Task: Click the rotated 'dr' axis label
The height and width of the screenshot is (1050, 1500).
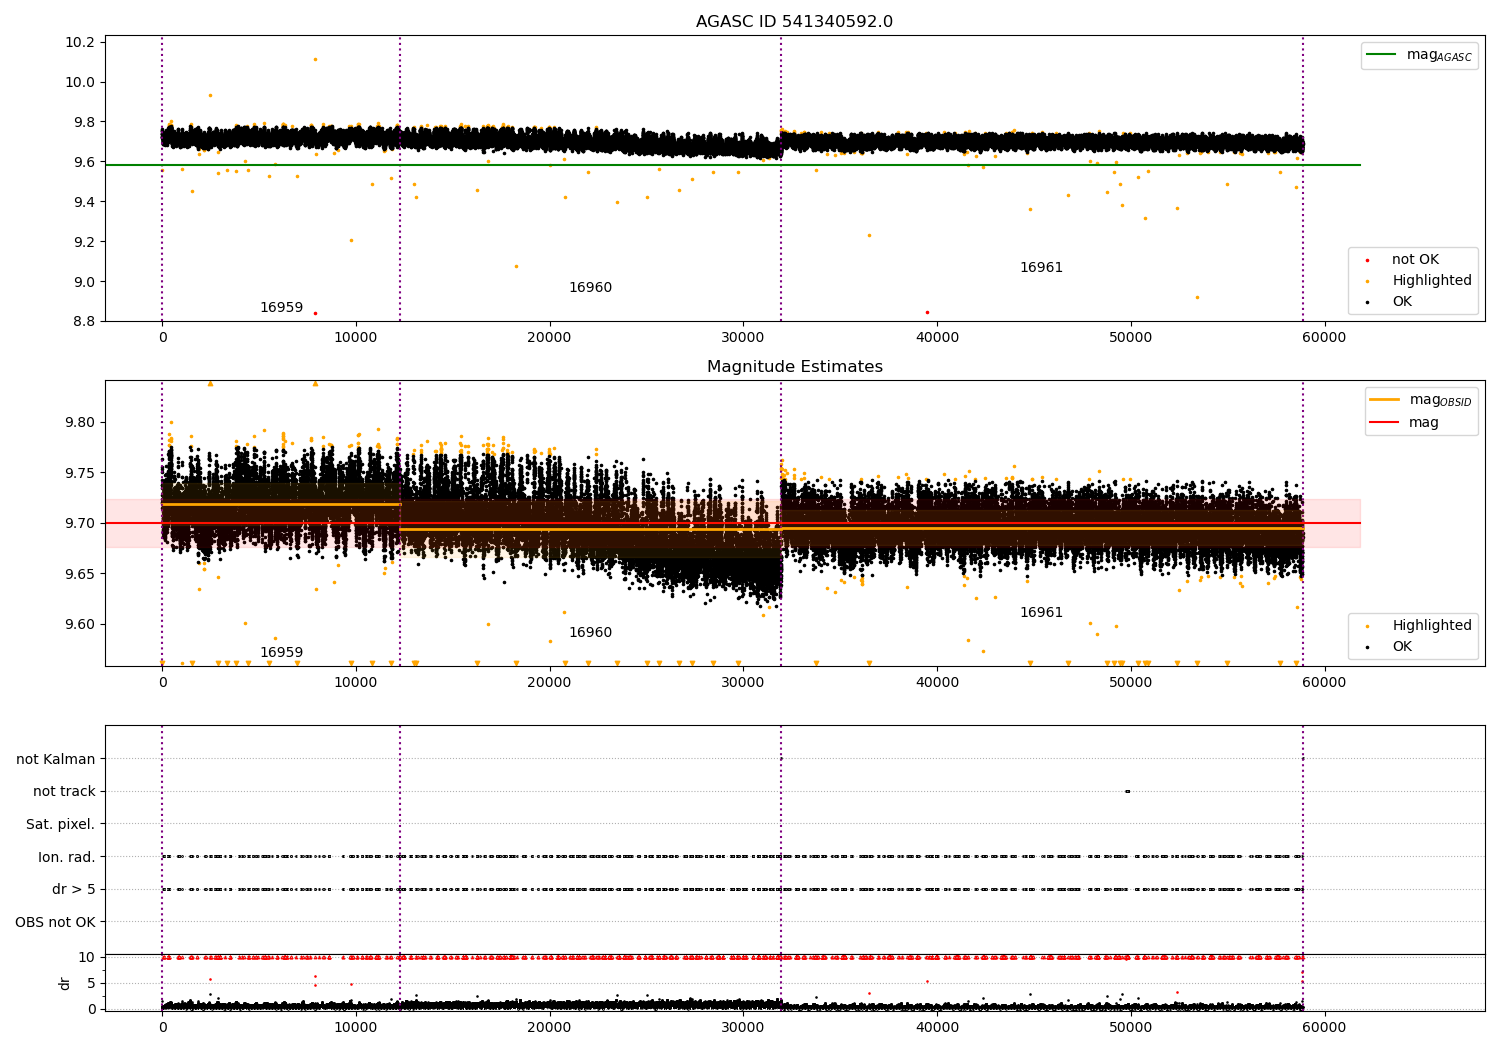Action: 65,984
